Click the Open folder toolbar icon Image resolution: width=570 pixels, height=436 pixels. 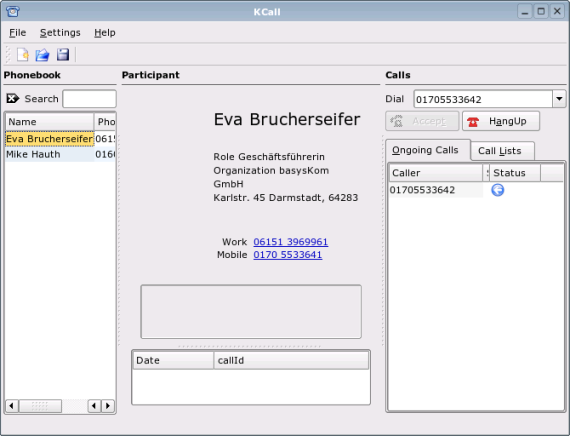(x=43, y=55)
